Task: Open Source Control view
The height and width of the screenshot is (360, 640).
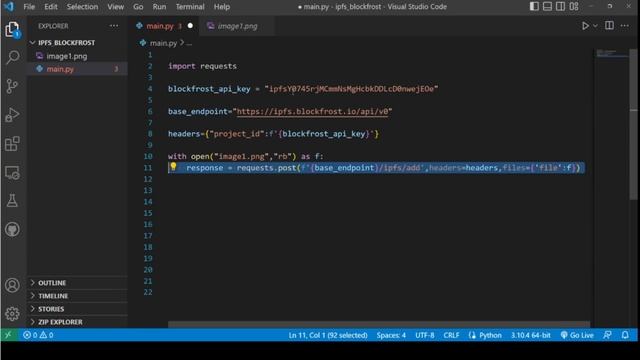Action: 12,86
